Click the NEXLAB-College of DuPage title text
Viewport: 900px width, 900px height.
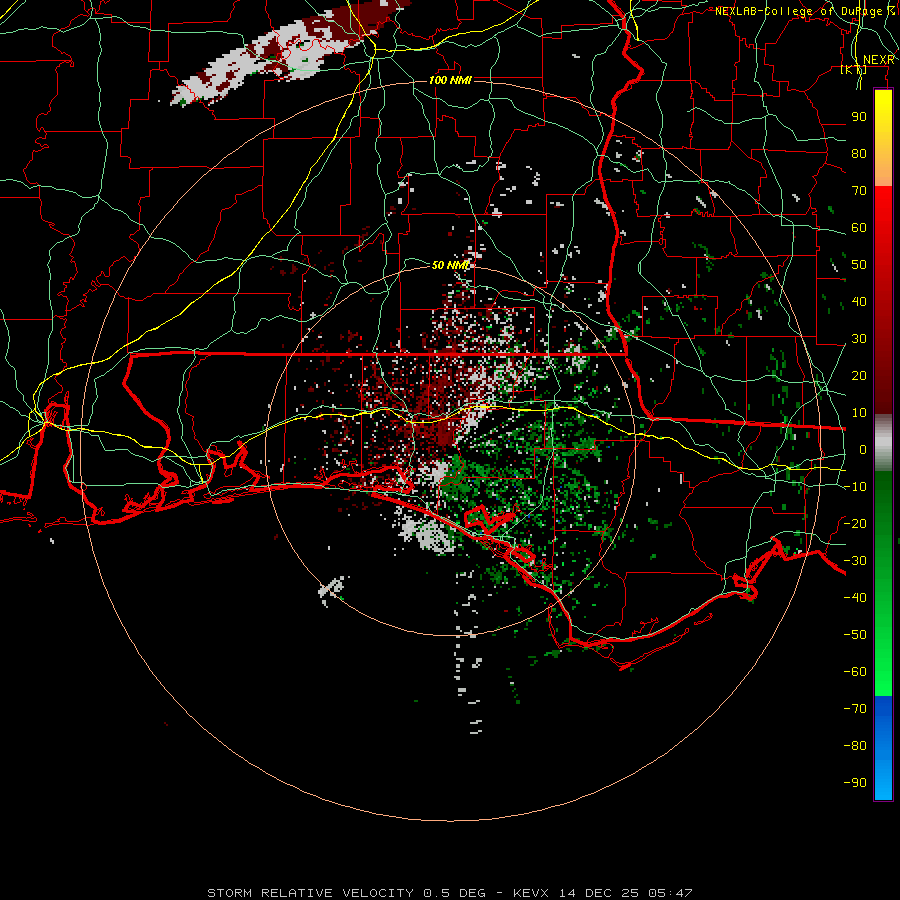(x=806, y=10)
